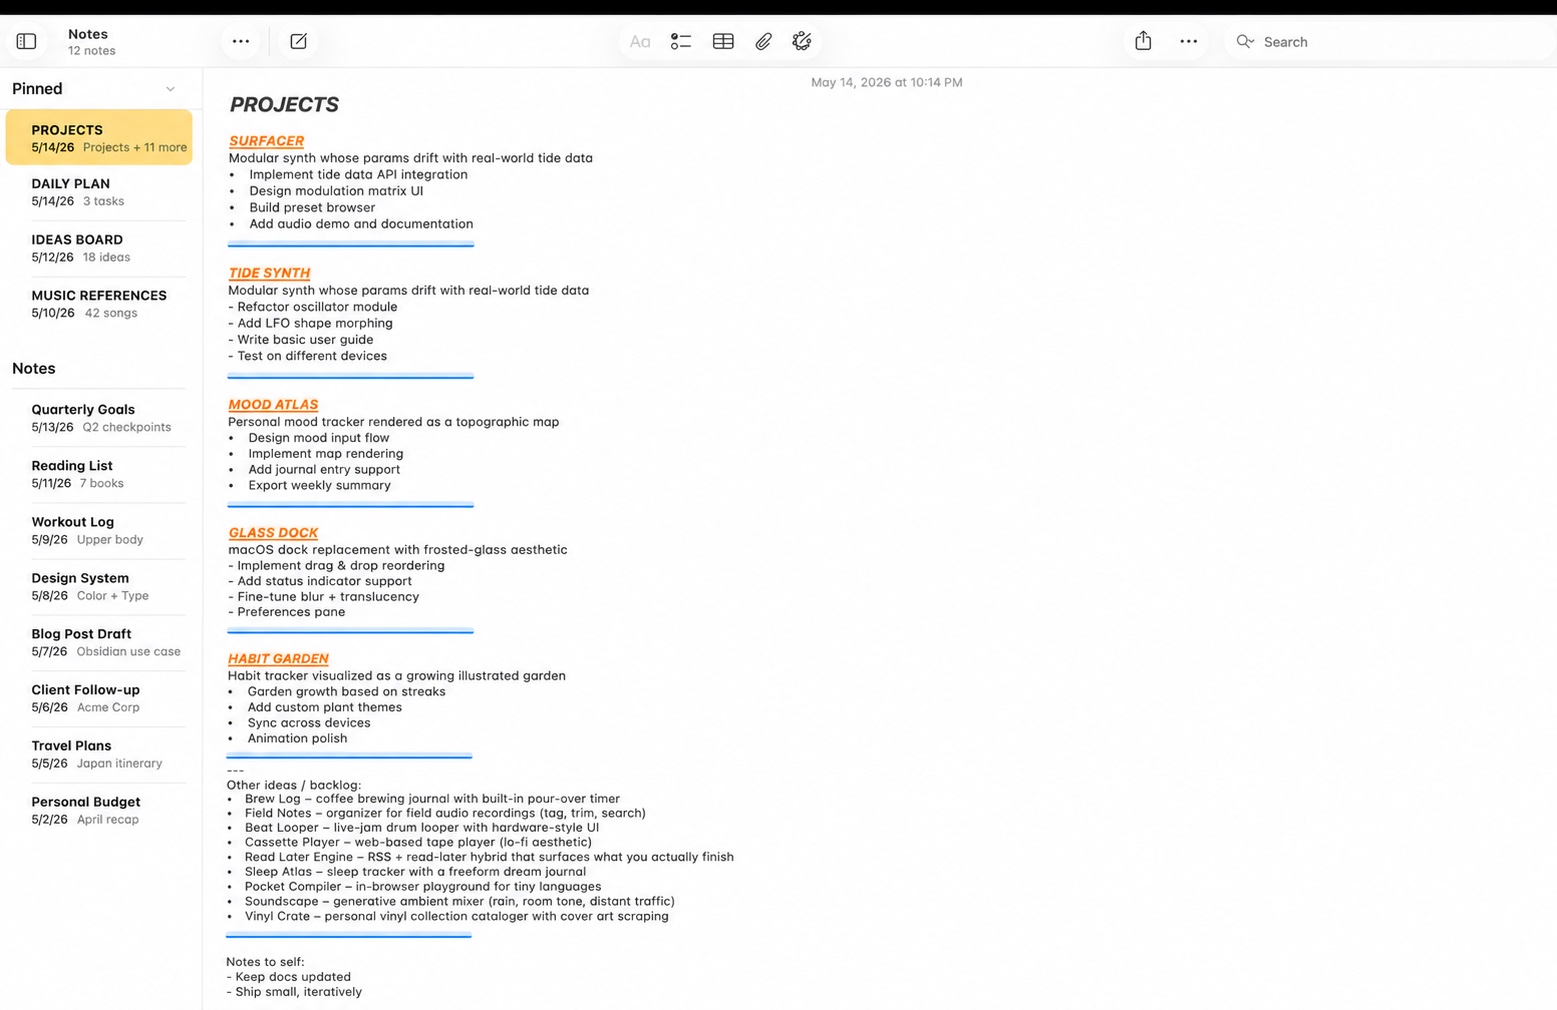The width and height of the screenshot is (1557, 1010).
Task: Click the PROJECTS note title
Action: [284, 105]
